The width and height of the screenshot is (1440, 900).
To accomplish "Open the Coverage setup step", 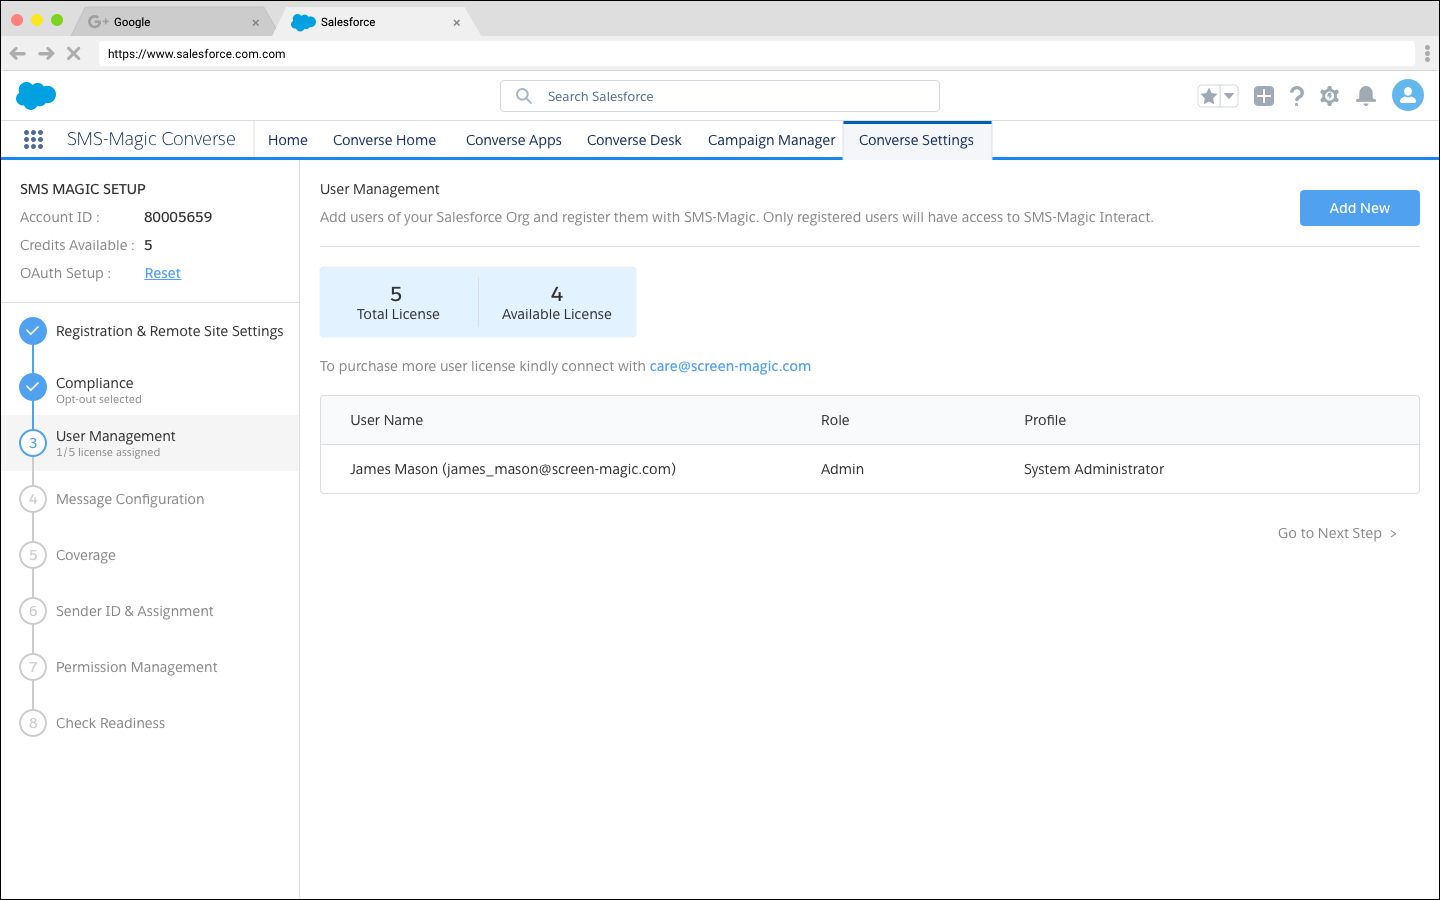I will [86, 555].
